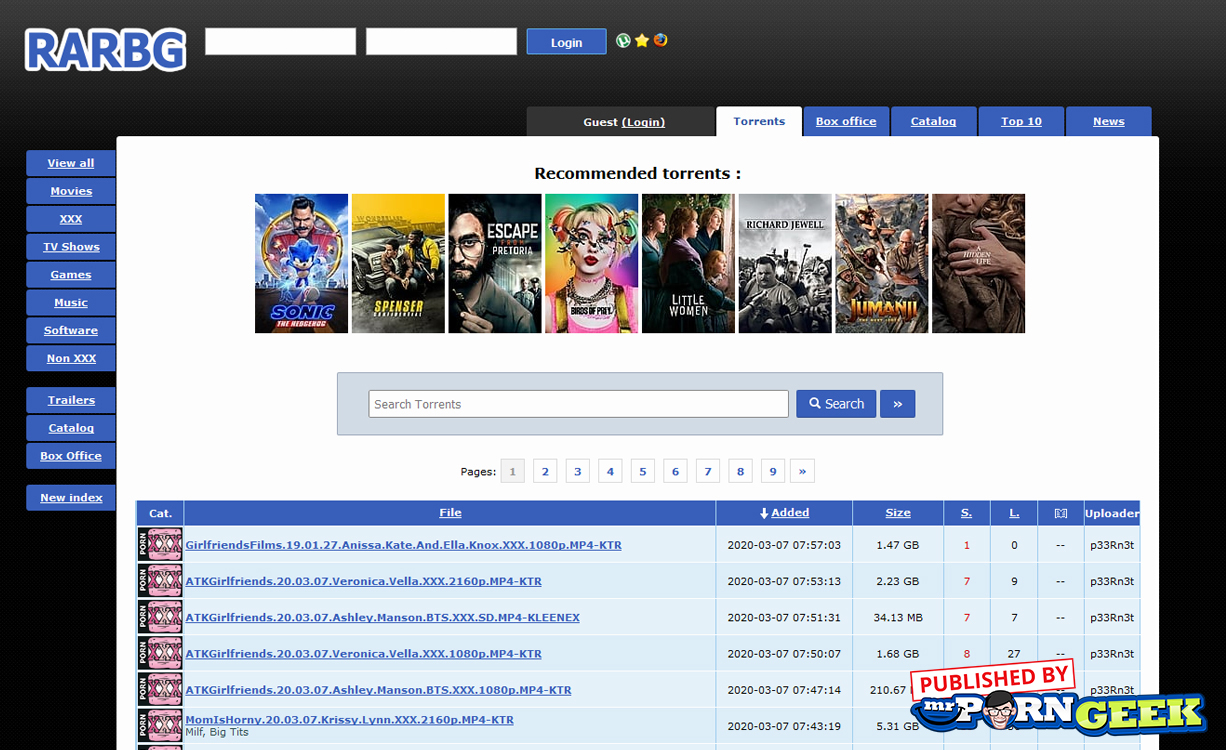Sort the table by Size column
The width and height of the screenshot is (1226, 750).
[898, 513]
